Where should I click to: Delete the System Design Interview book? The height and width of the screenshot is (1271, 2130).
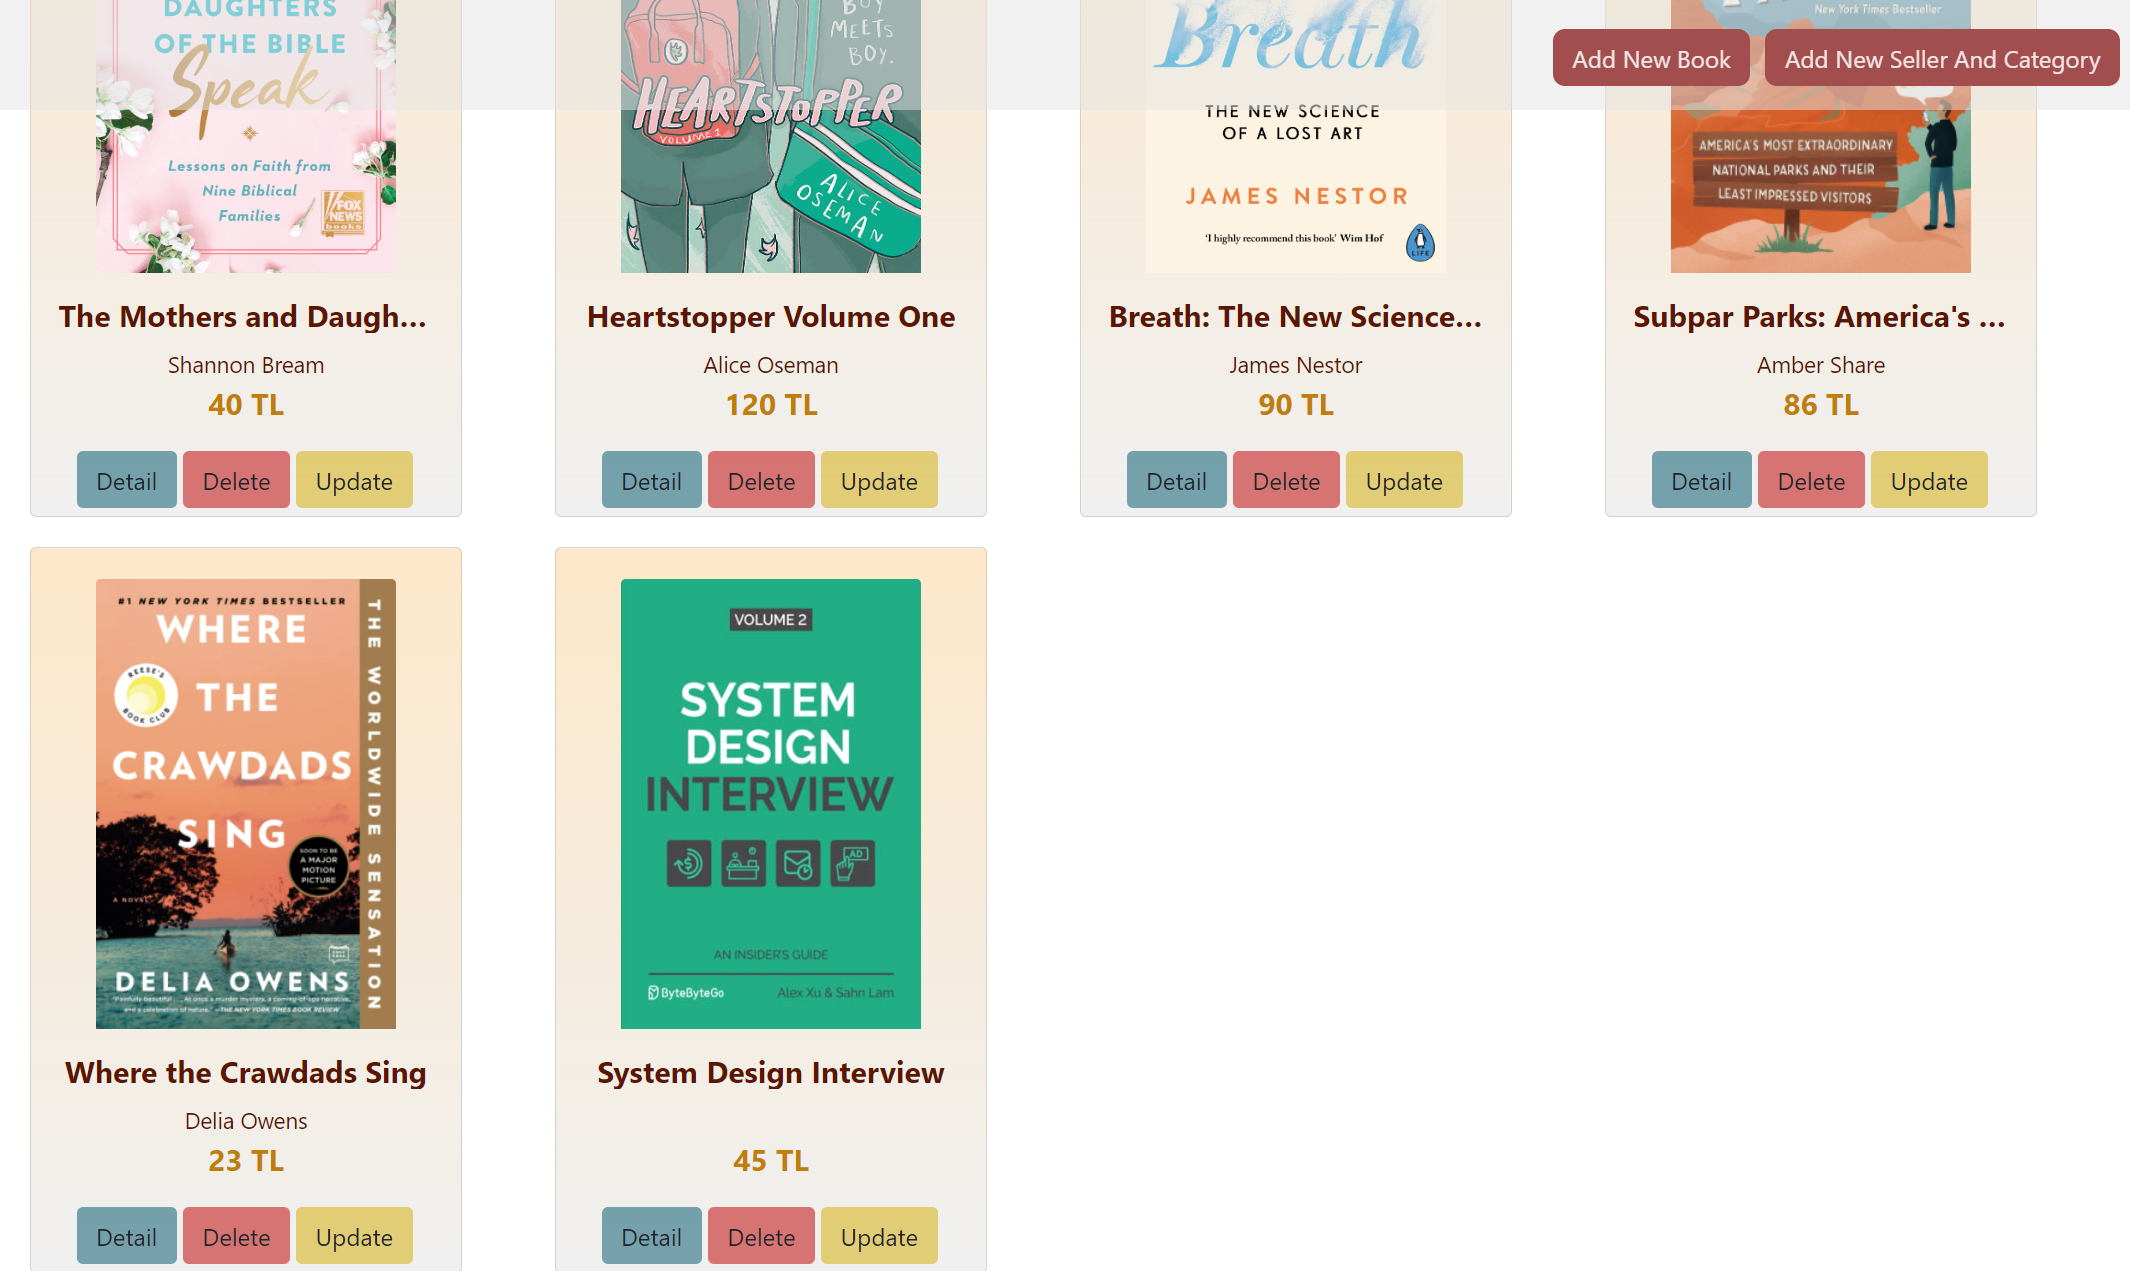point(761,1236)
